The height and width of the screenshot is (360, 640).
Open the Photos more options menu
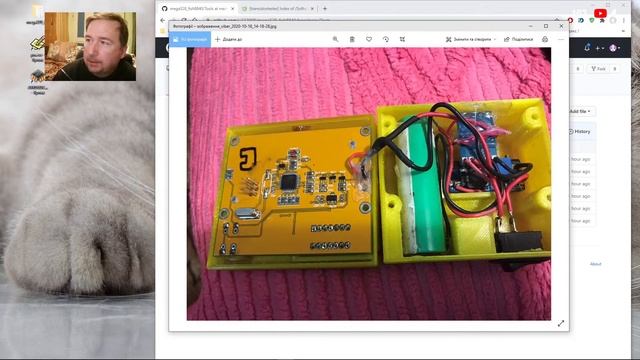coord(561,39)
